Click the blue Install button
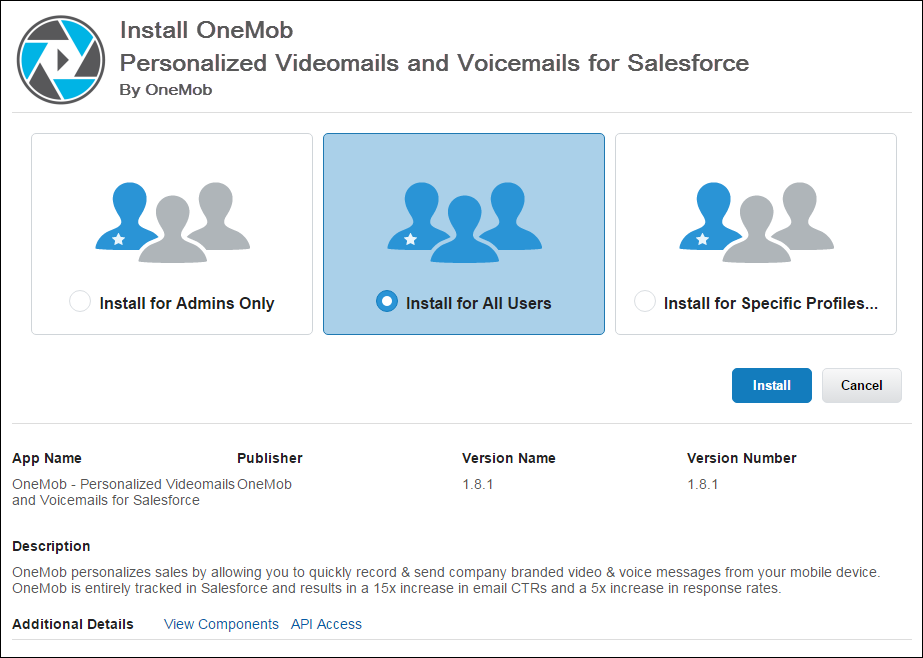Viewport: 923px width, 658px height. point(772,386)
